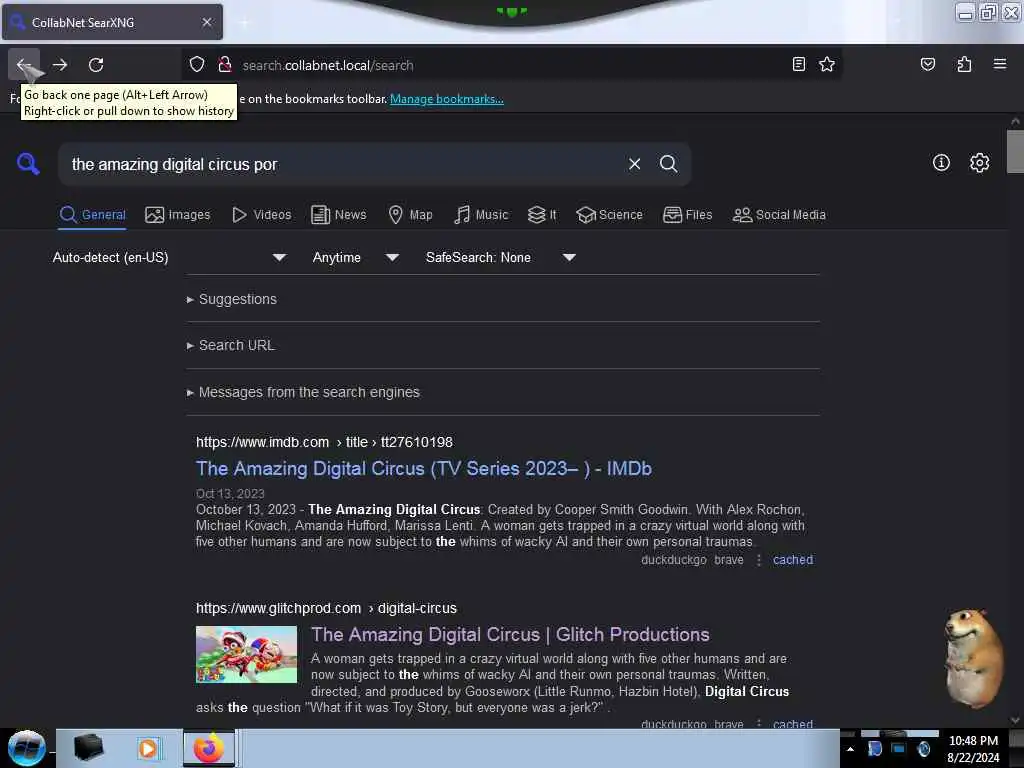Open imdb.com result URL
1024x768 pixels.
[x=324, y=442]
